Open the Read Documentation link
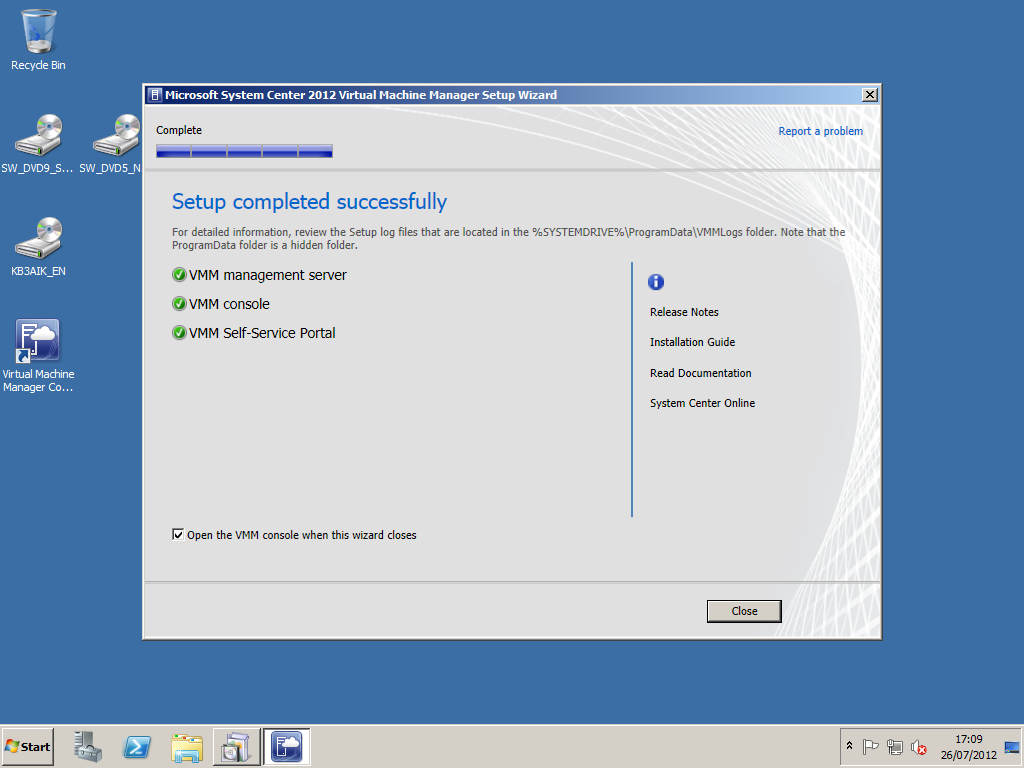 [x=700, y=373]
